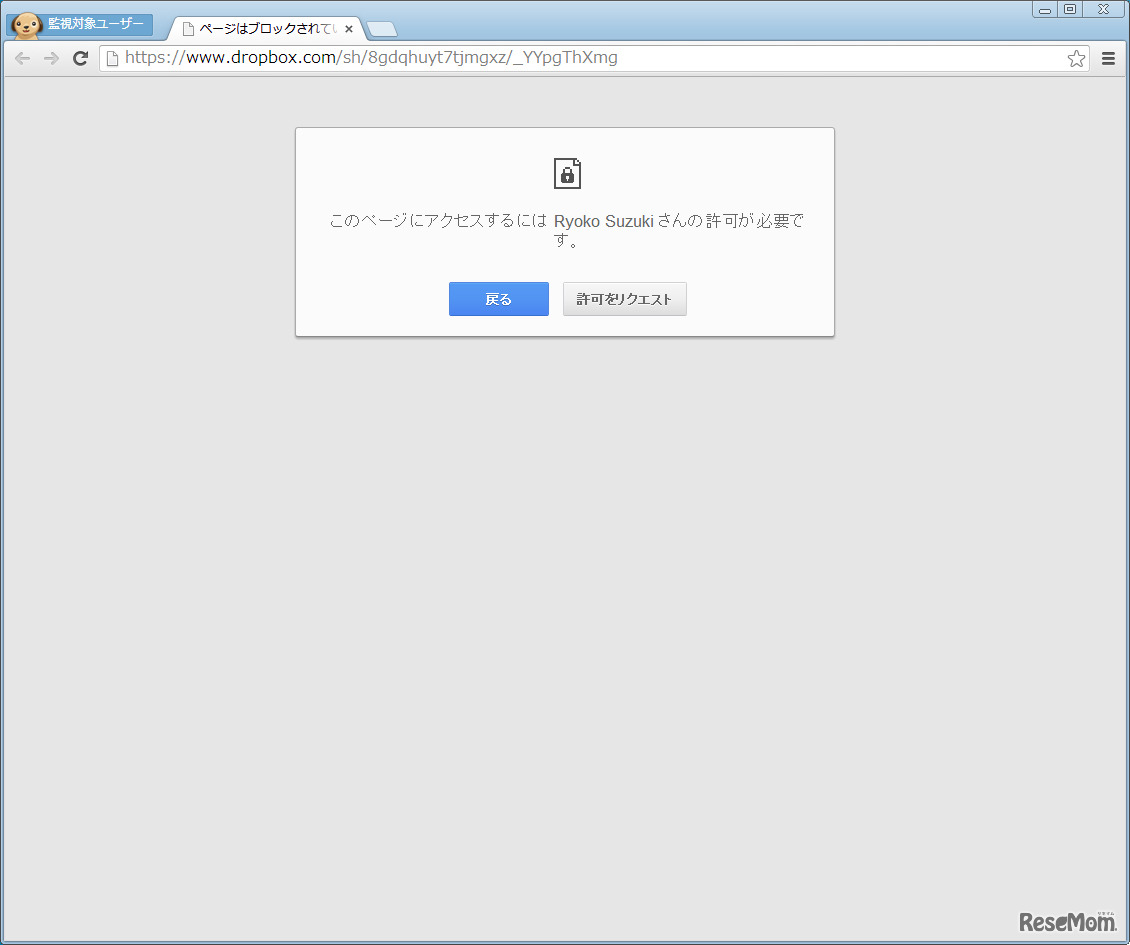This screenshot has height=945, width=1130.
Task: Click the locked document icon in the dialog
Action: point(565,173)
